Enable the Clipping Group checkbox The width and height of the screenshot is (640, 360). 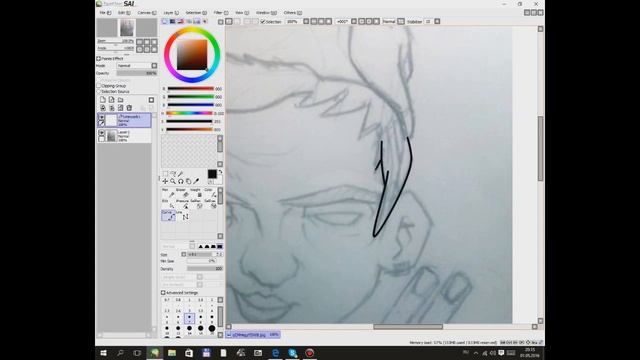point(99,86)
